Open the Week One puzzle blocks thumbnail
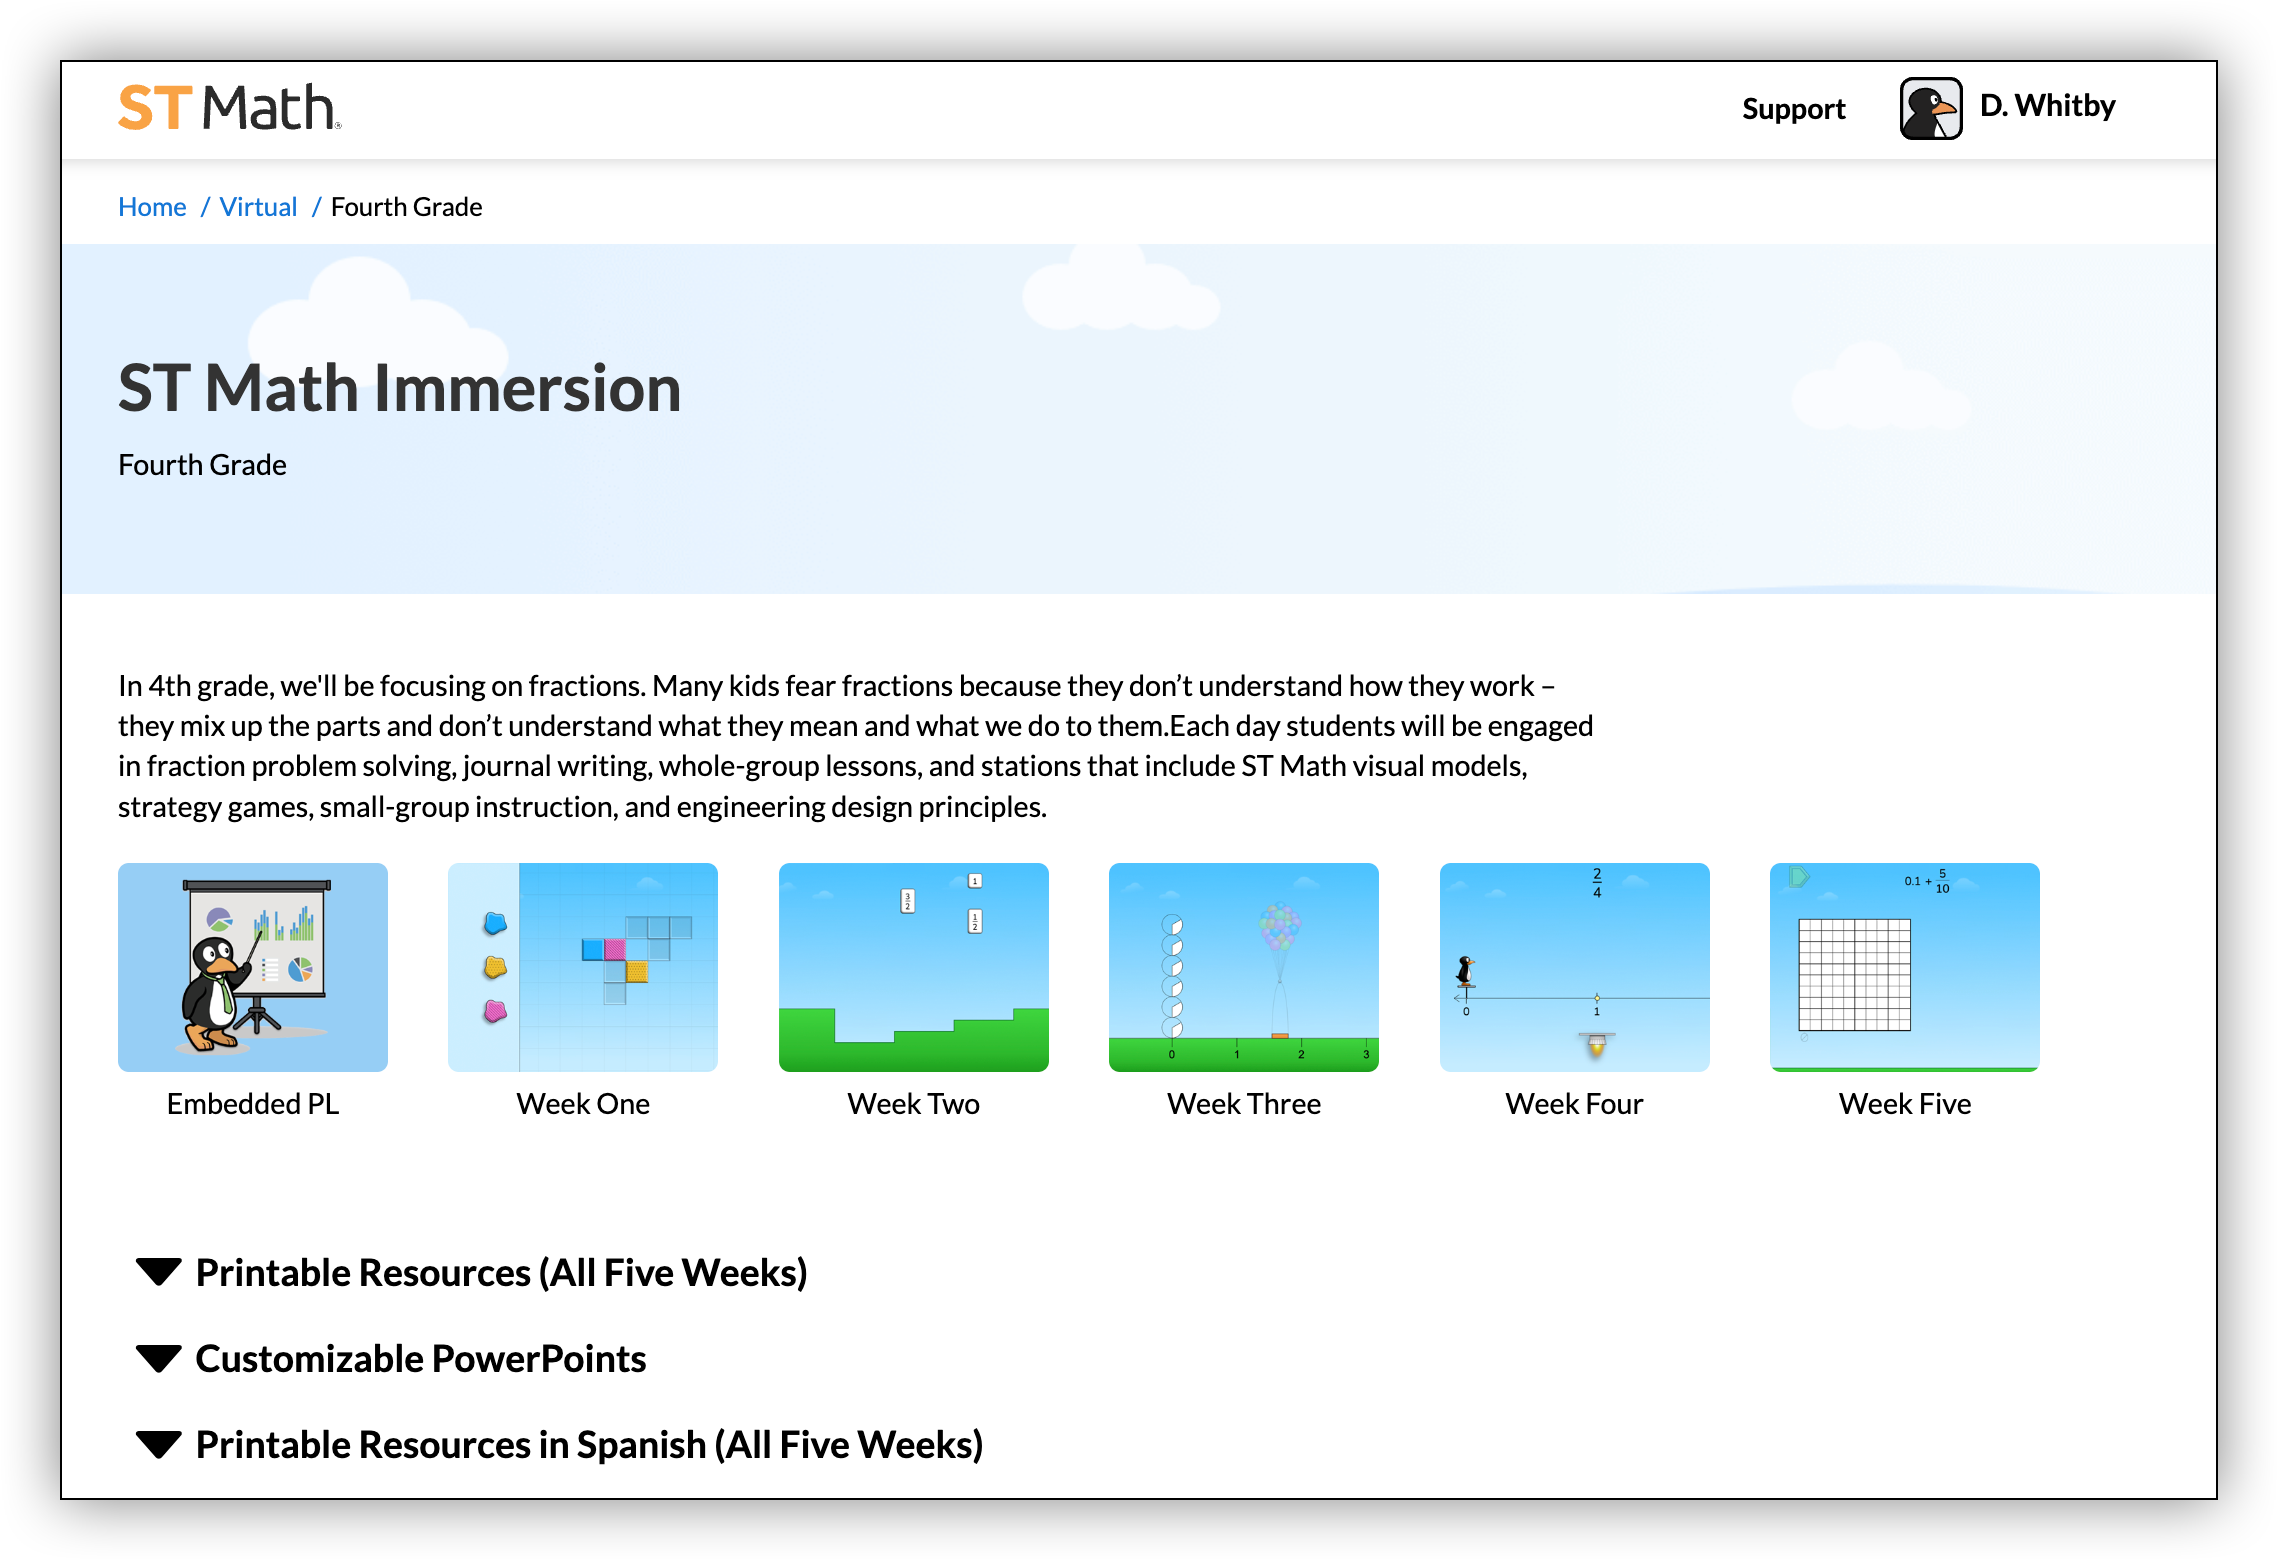The image size is (2278, 1560). click(x=583, y=967)
